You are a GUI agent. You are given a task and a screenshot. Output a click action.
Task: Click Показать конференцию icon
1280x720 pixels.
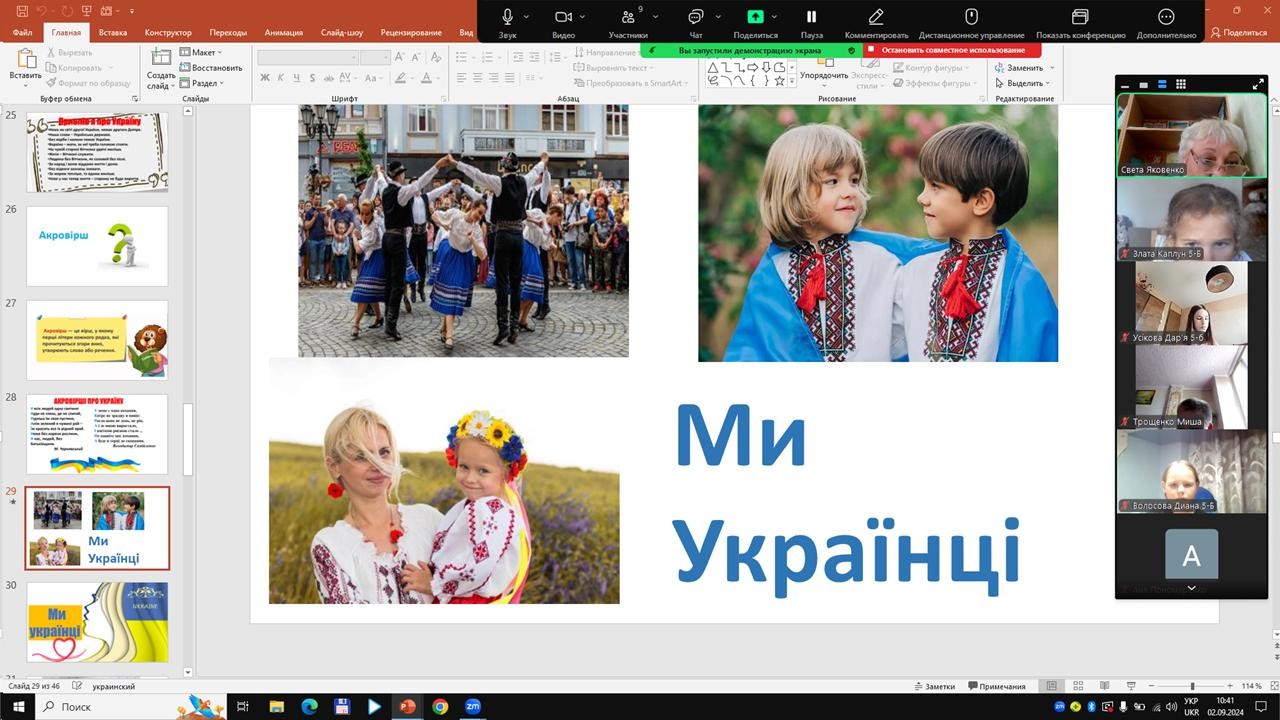coord(1080,18)
